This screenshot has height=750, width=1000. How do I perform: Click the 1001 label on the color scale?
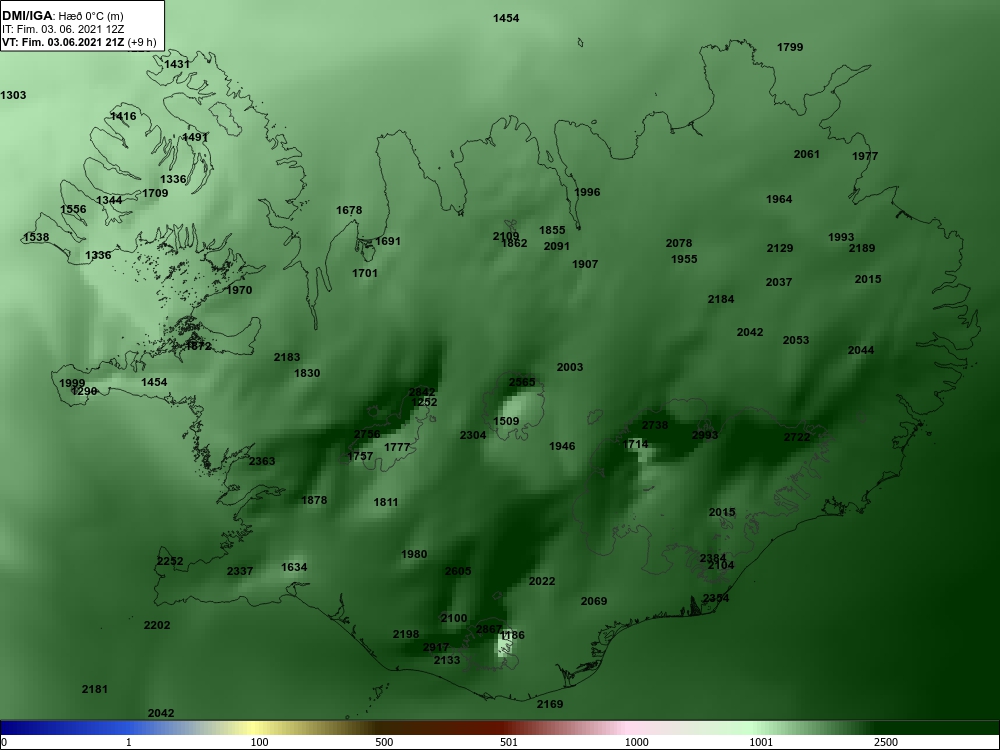[x=761, y=742]
